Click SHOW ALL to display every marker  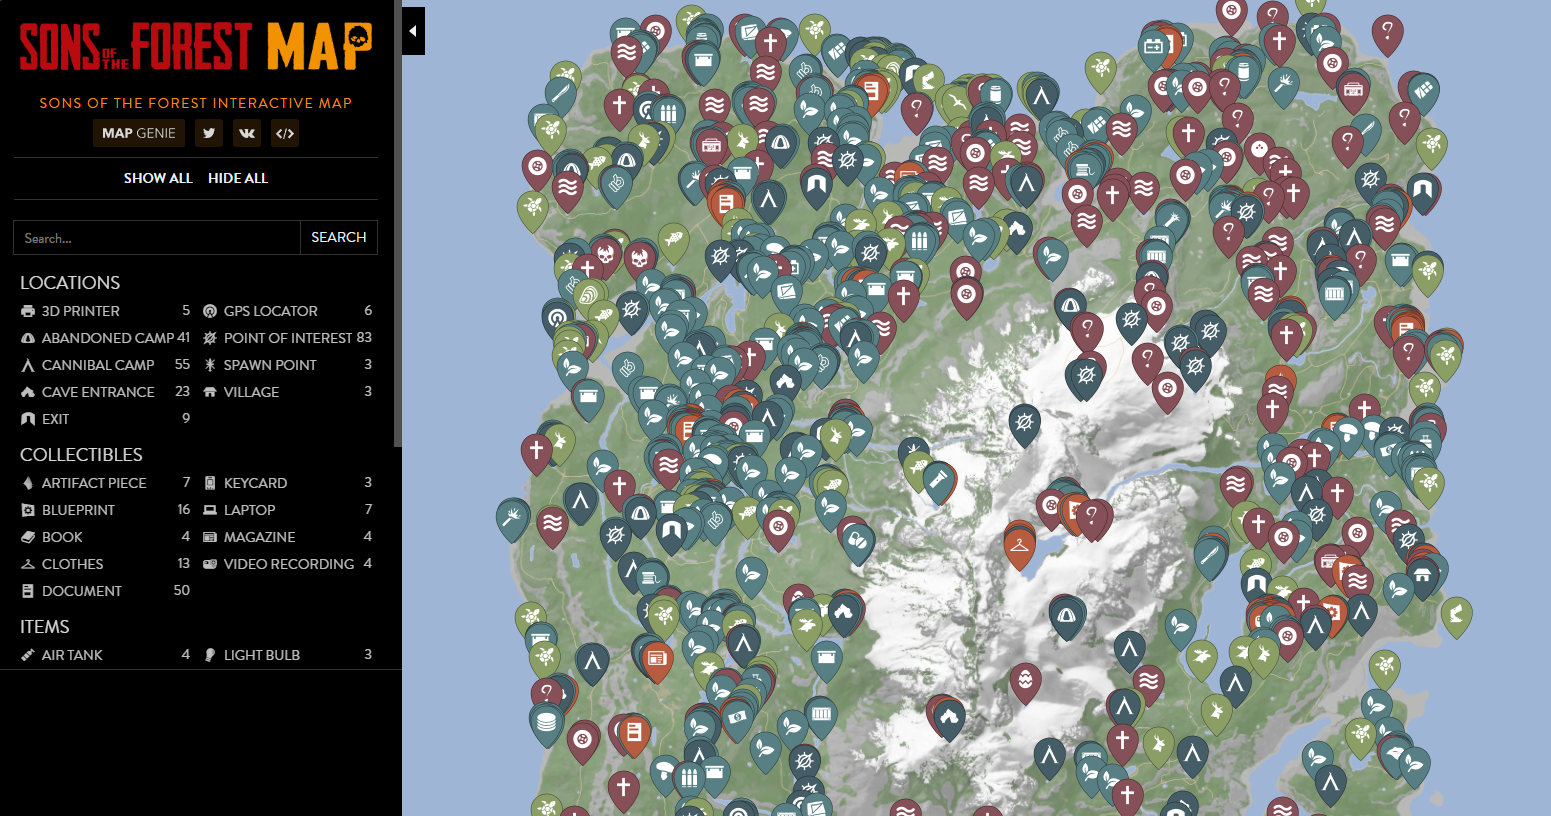[x=158, y=178]
